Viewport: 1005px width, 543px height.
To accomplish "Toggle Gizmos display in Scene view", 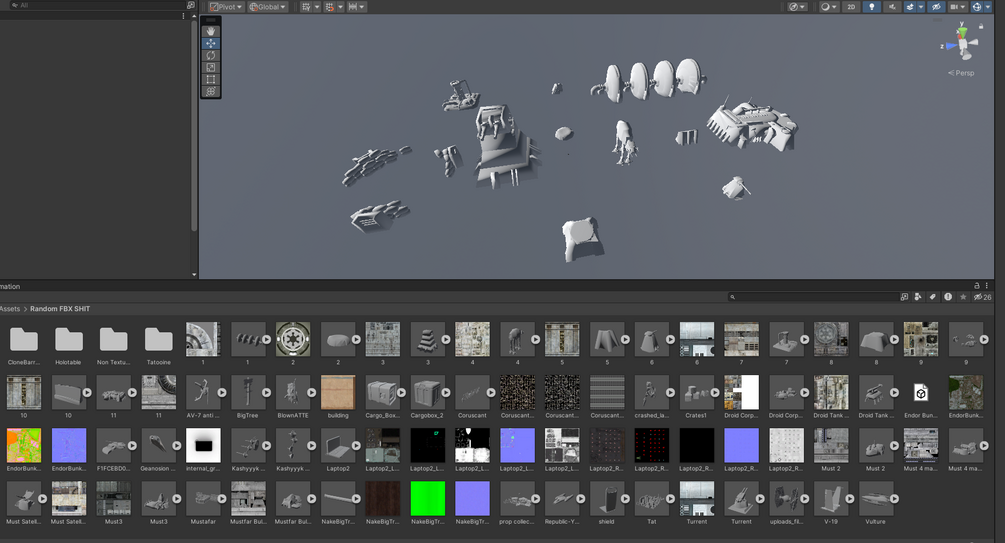I will pos(977,7).
